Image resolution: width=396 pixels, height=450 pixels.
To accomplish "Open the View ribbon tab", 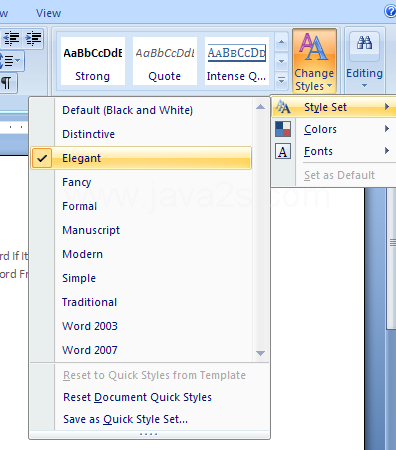I will click(49, 13).
